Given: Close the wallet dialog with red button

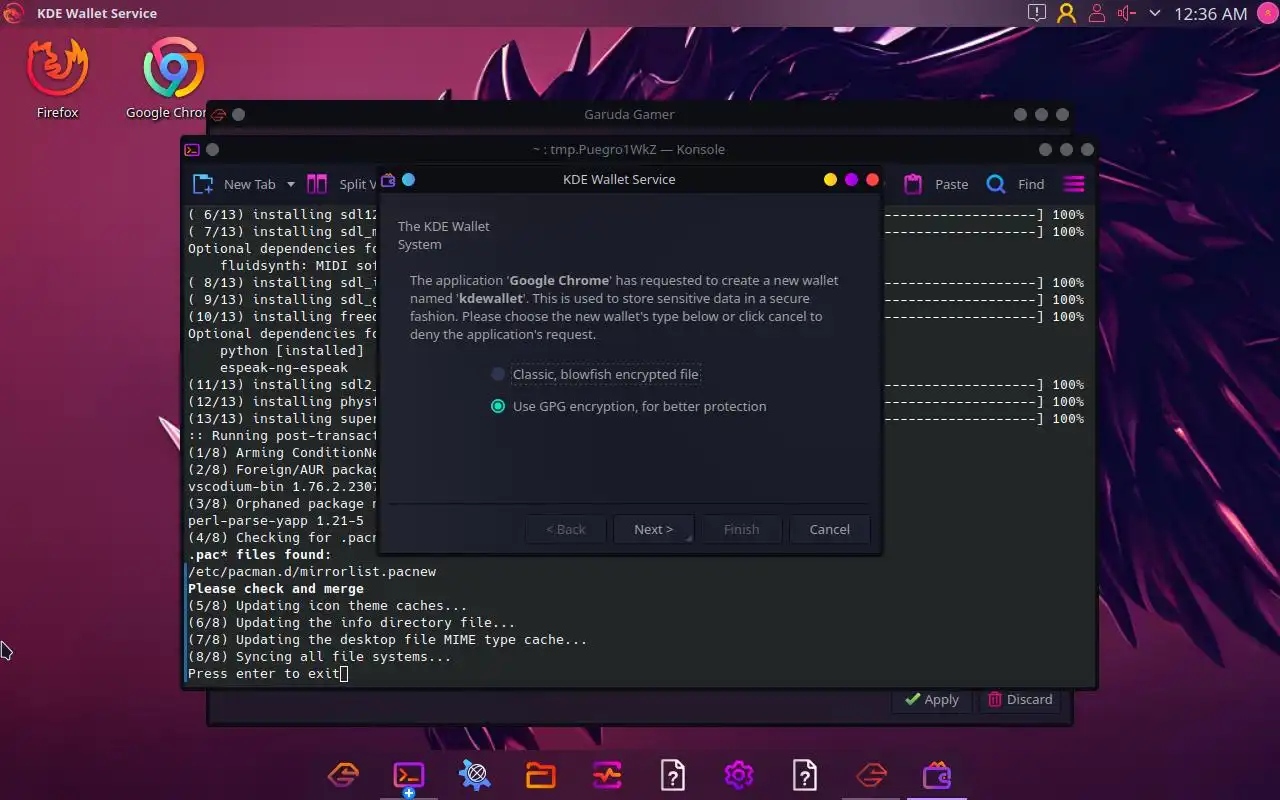Looking at the screenshot, I should [872, 180].
